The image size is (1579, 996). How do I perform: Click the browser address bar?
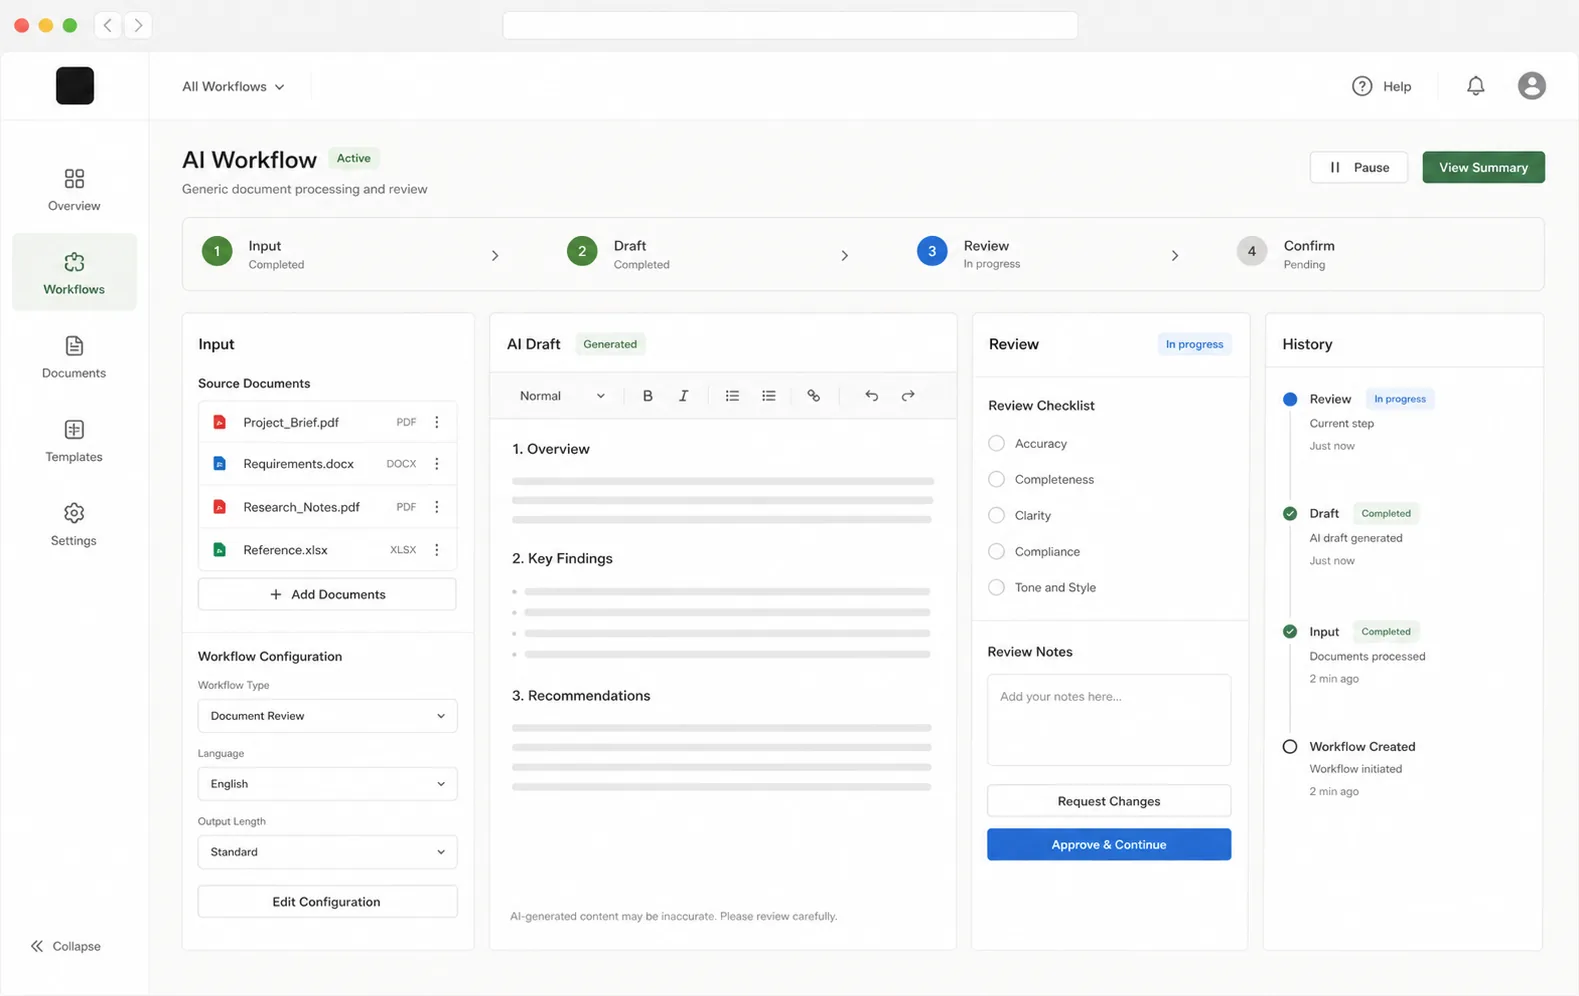tap(790, 25)
